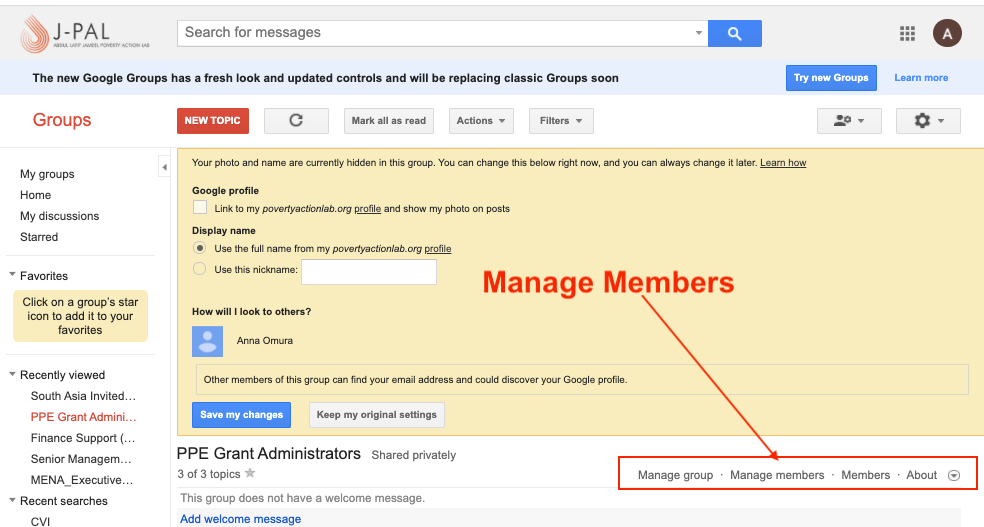Click the 'Shared privately' label
984x527 pixels.
pyautogui.click(x=414, y=455)
